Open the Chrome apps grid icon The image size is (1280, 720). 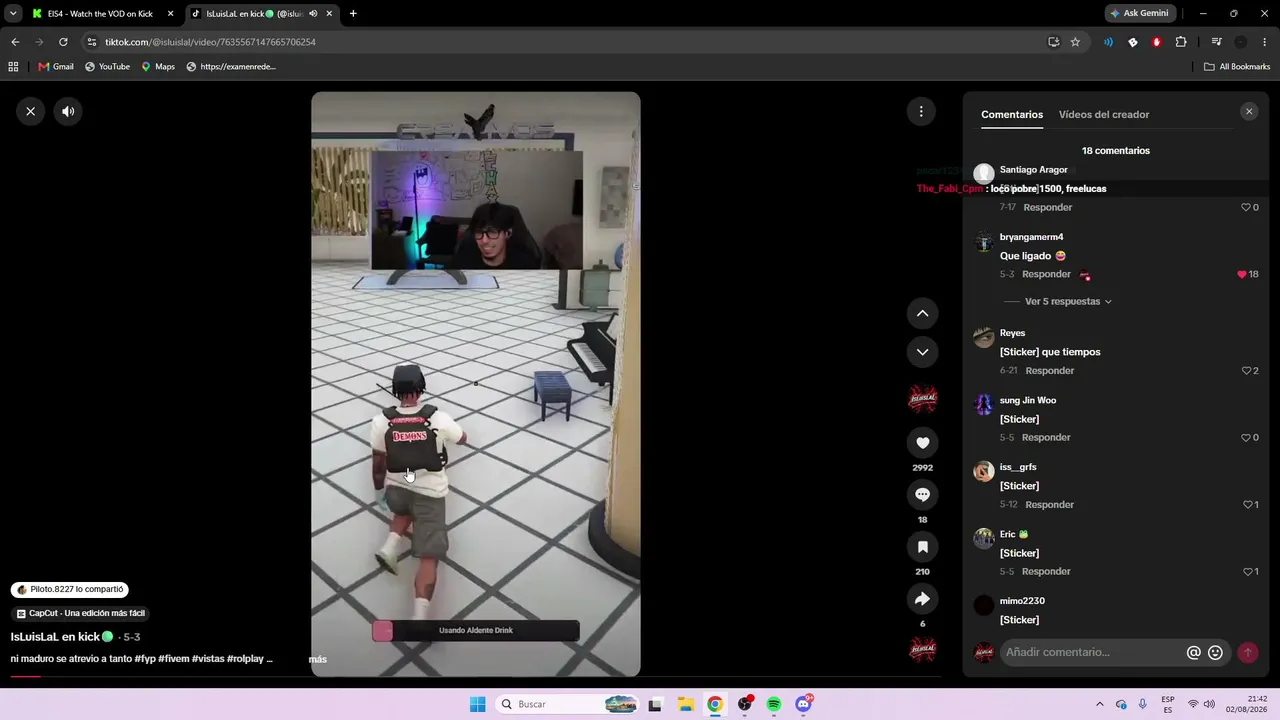click(x=13, y=67)
